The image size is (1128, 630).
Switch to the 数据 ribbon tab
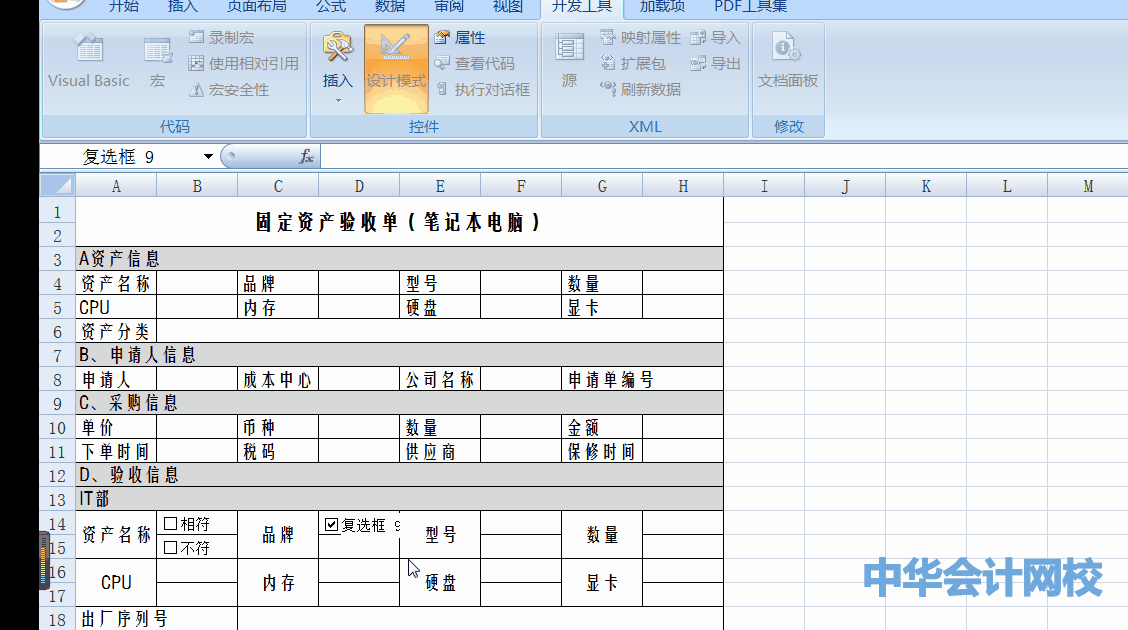click(390, 7)
